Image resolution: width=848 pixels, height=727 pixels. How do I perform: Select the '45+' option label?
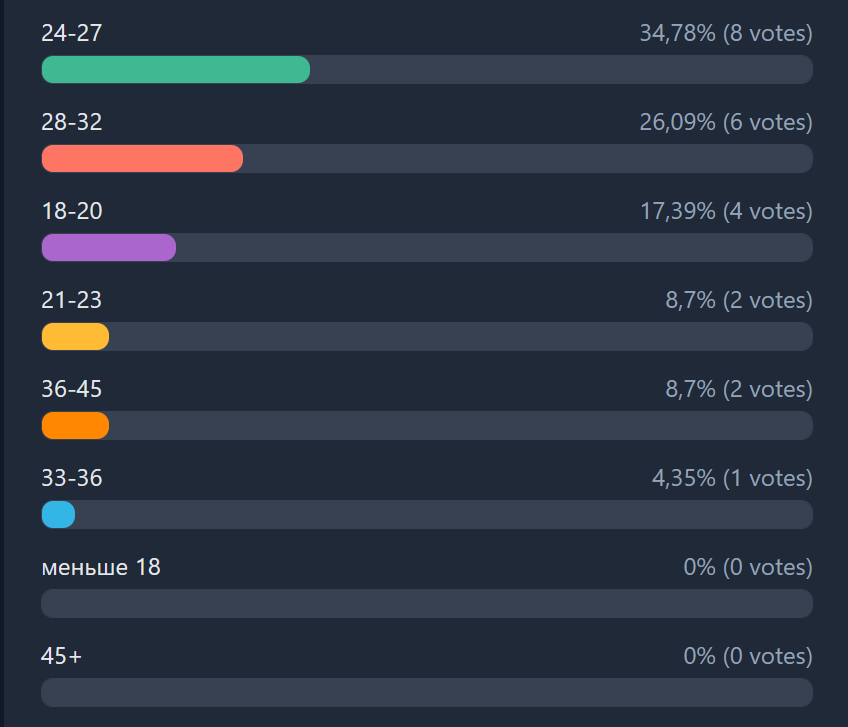(x=62, y=657)
